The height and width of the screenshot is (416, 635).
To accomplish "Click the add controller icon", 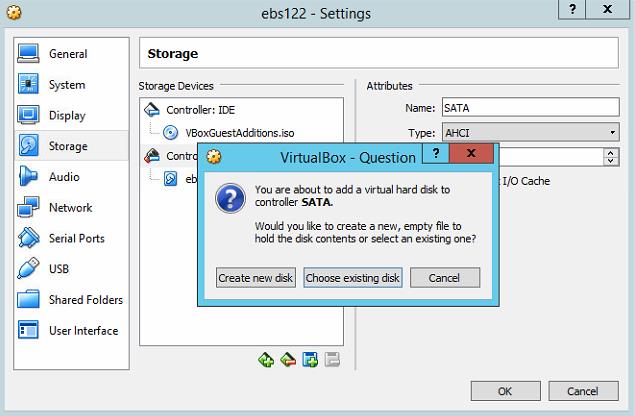I will pyautogui.click(x=266, y=360).
